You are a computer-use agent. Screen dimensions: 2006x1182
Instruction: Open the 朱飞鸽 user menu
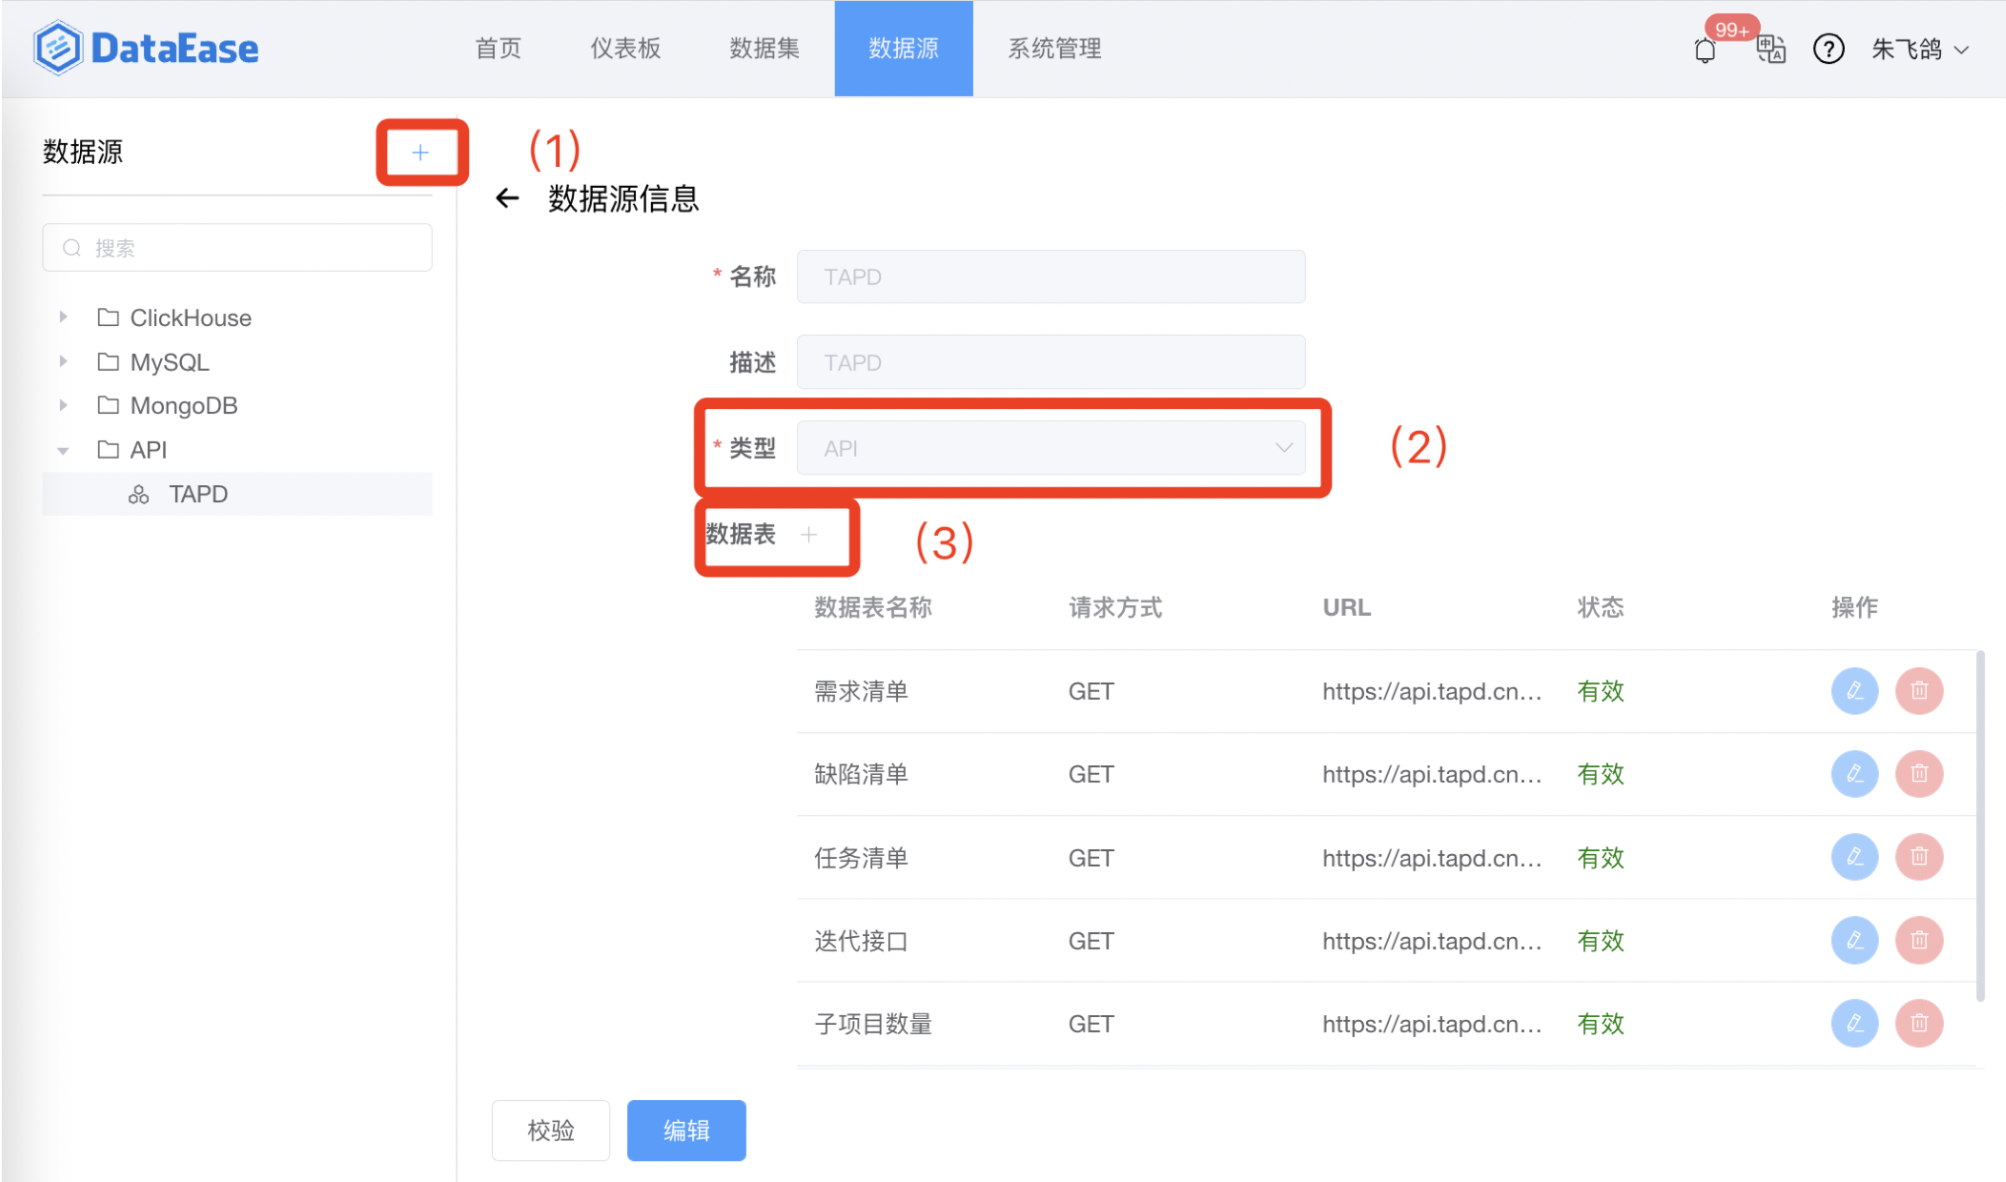(x=1918, y=49)
